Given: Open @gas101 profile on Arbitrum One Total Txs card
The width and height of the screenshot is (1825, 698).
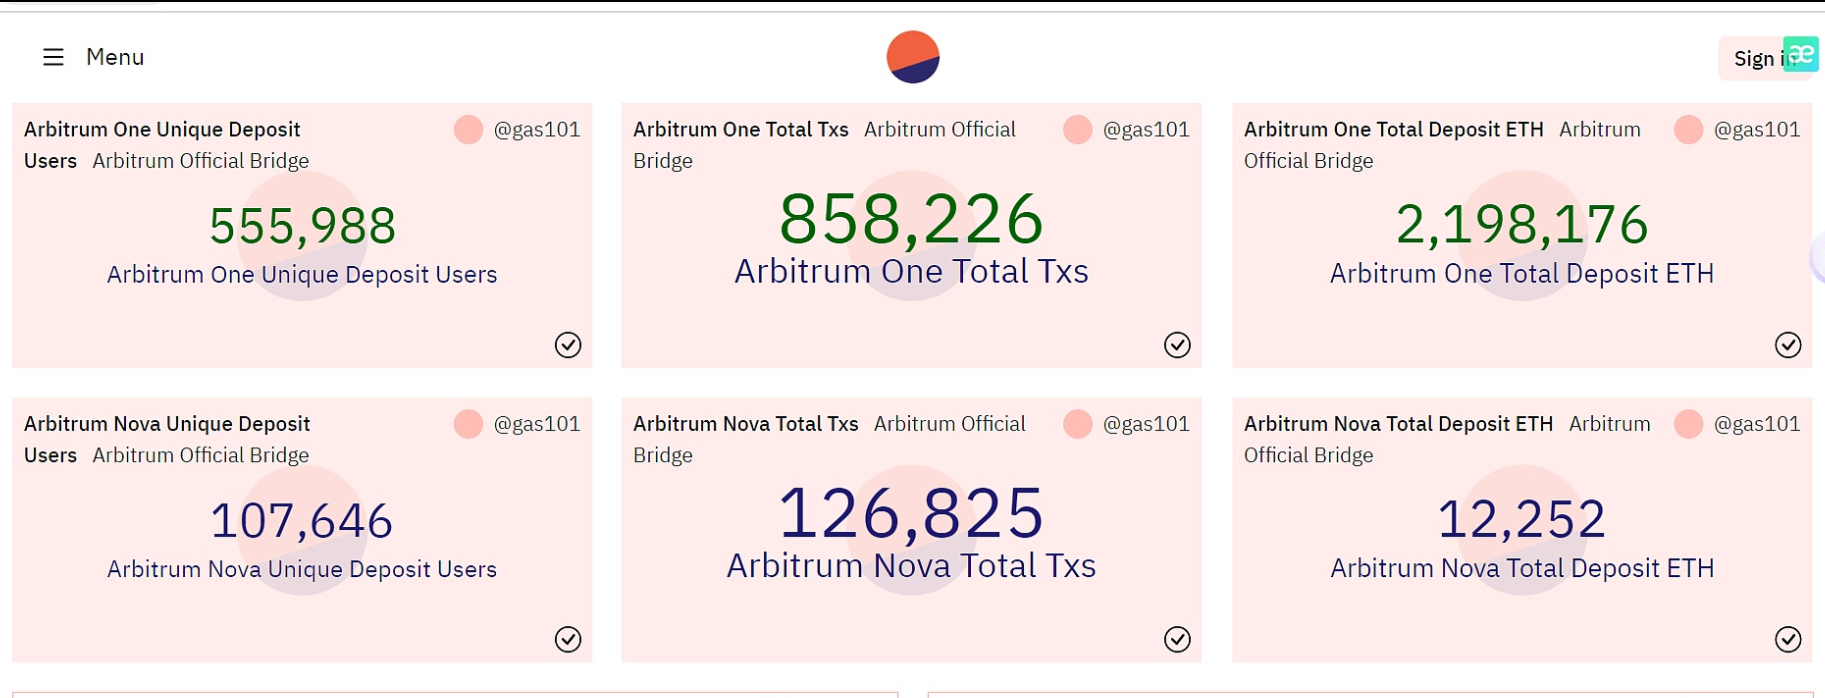Looking at the screenshot, I should click(x=1146, y=130).
